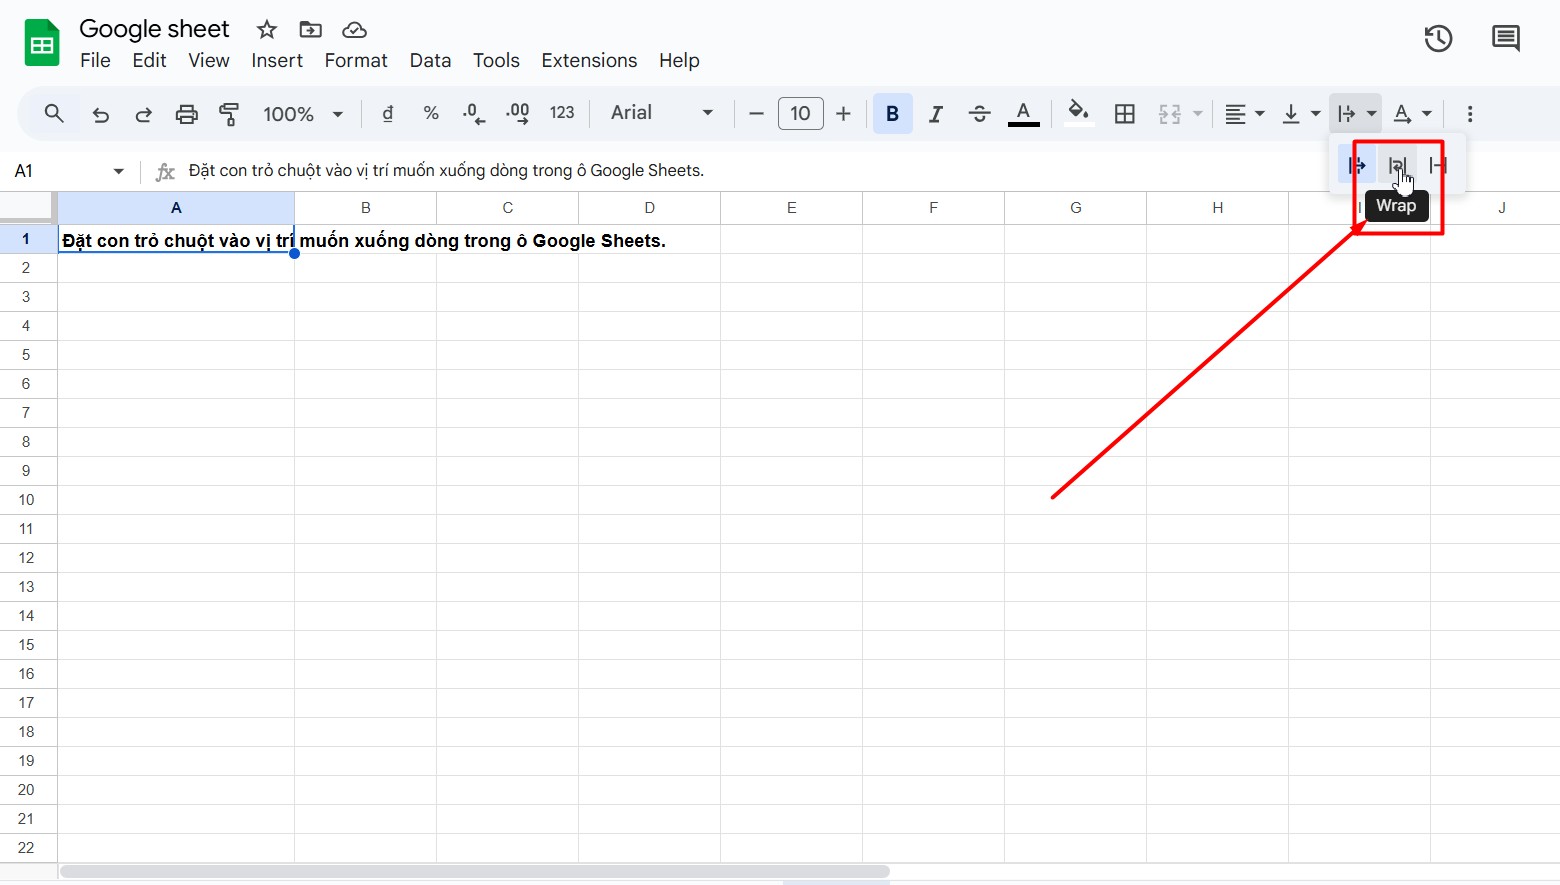Select column F header

pos(933,208)
